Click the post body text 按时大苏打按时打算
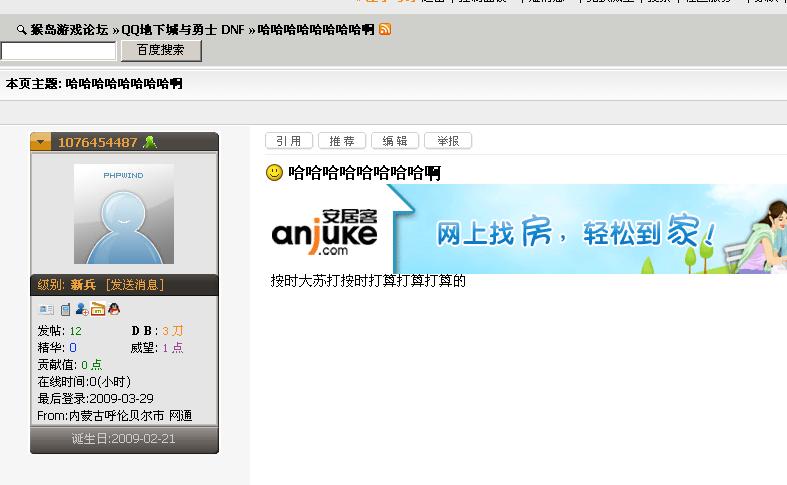787x485 pixels. 368,281
